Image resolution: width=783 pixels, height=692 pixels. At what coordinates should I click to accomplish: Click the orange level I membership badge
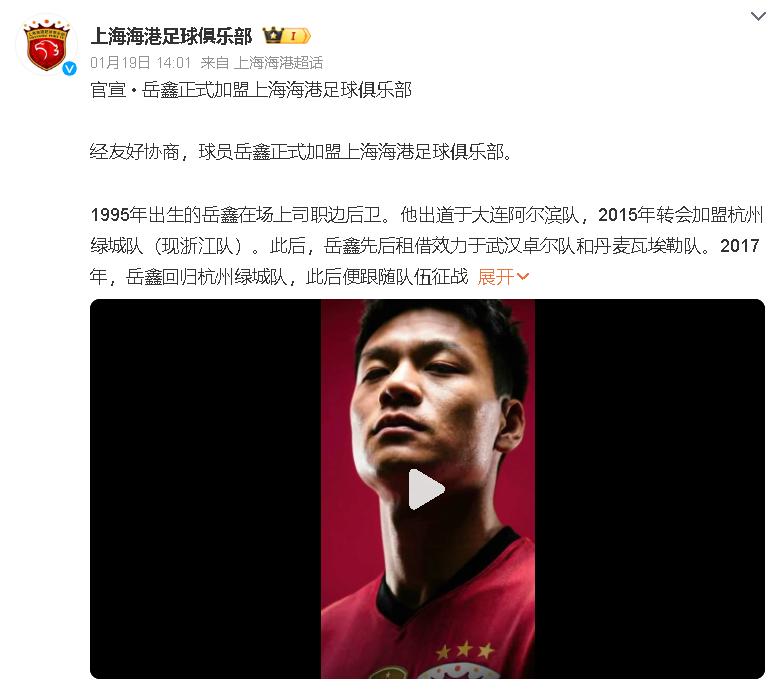298,36
